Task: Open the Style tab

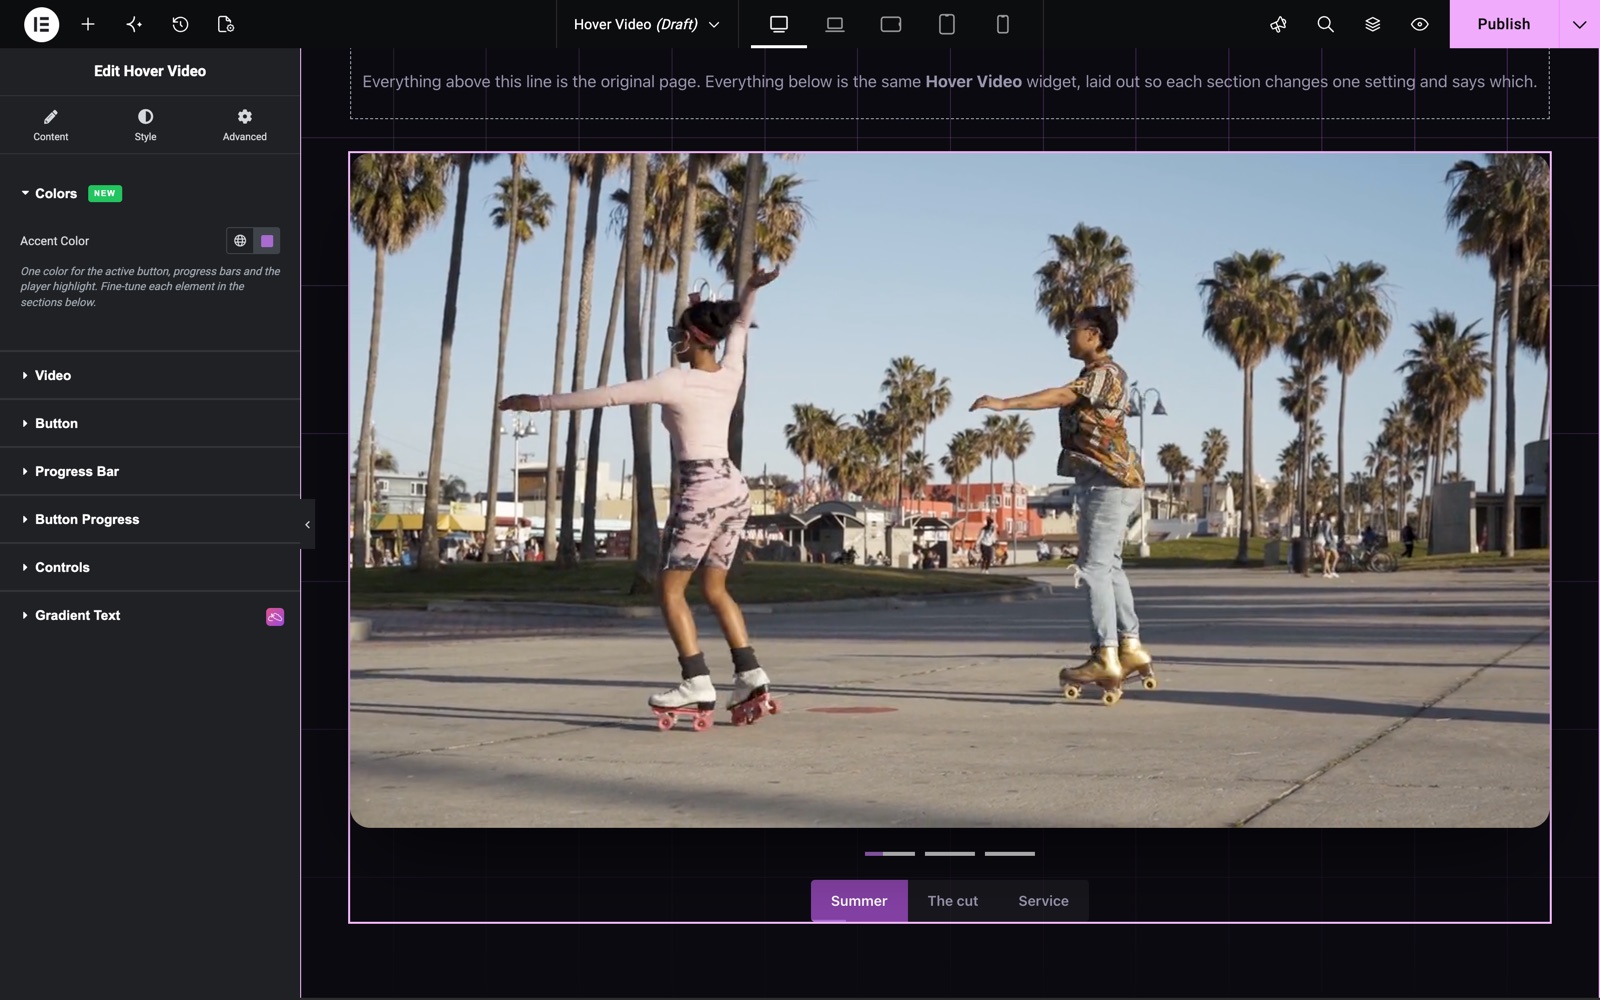Action: (x=145, y=125)
